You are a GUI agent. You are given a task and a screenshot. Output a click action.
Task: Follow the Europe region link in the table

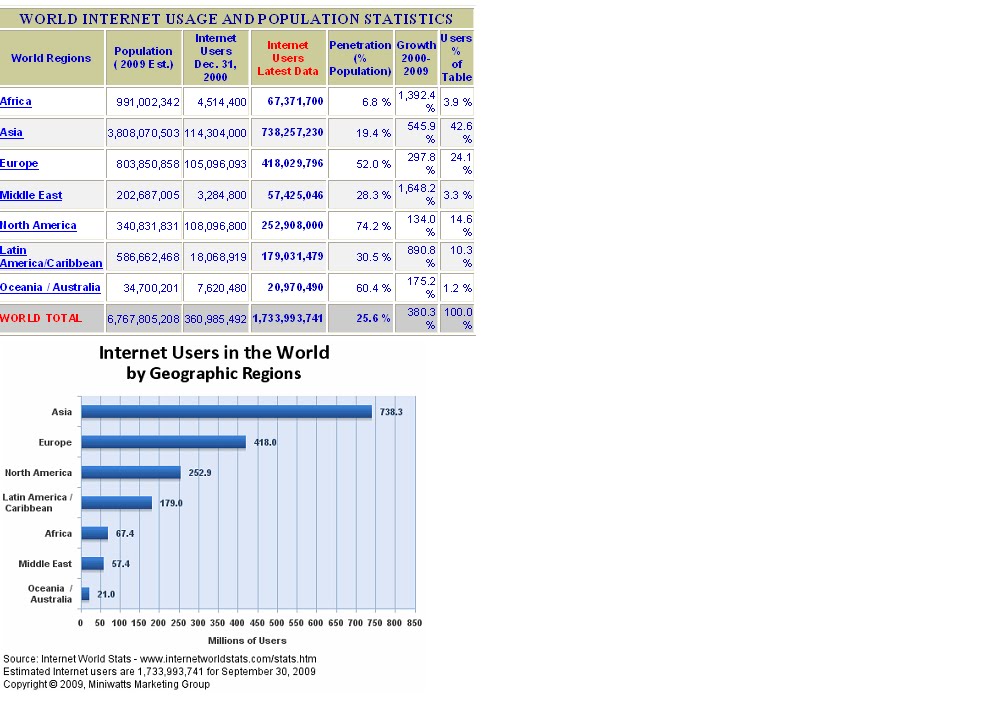pyautogui.click(x=19, y=163)
